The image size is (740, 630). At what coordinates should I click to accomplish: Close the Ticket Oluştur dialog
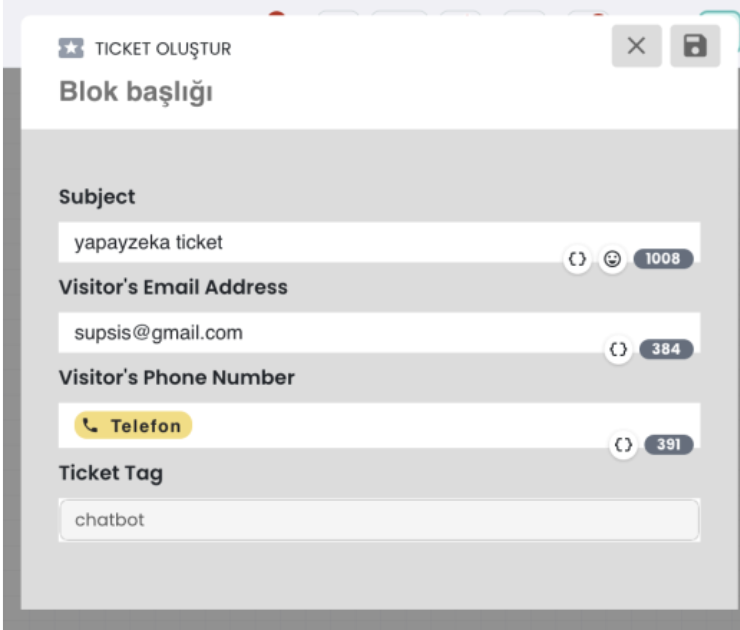tap(636, 46)
